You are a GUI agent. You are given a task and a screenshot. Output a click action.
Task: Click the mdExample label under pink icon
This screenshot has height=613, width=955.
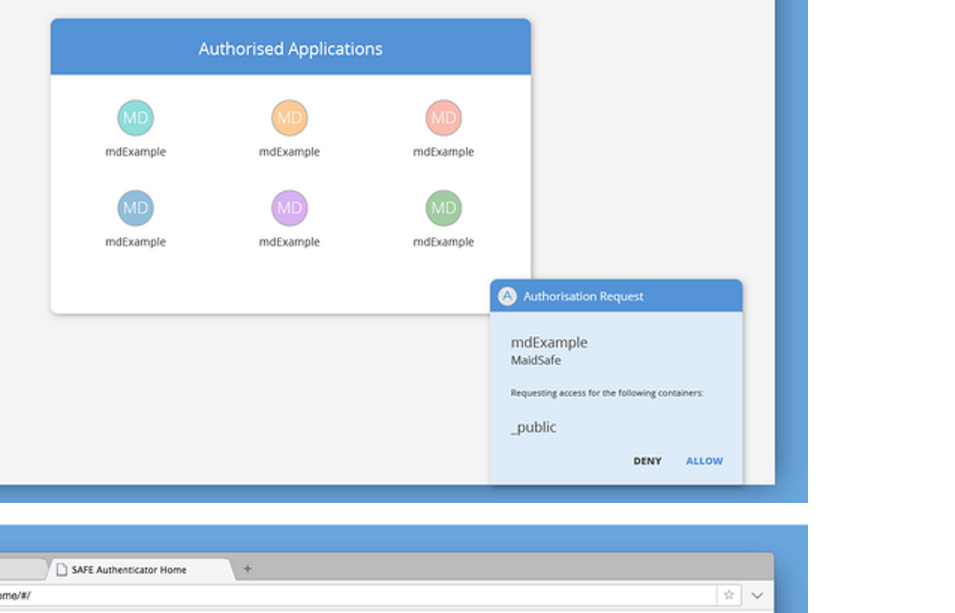[x=443, y=152]
